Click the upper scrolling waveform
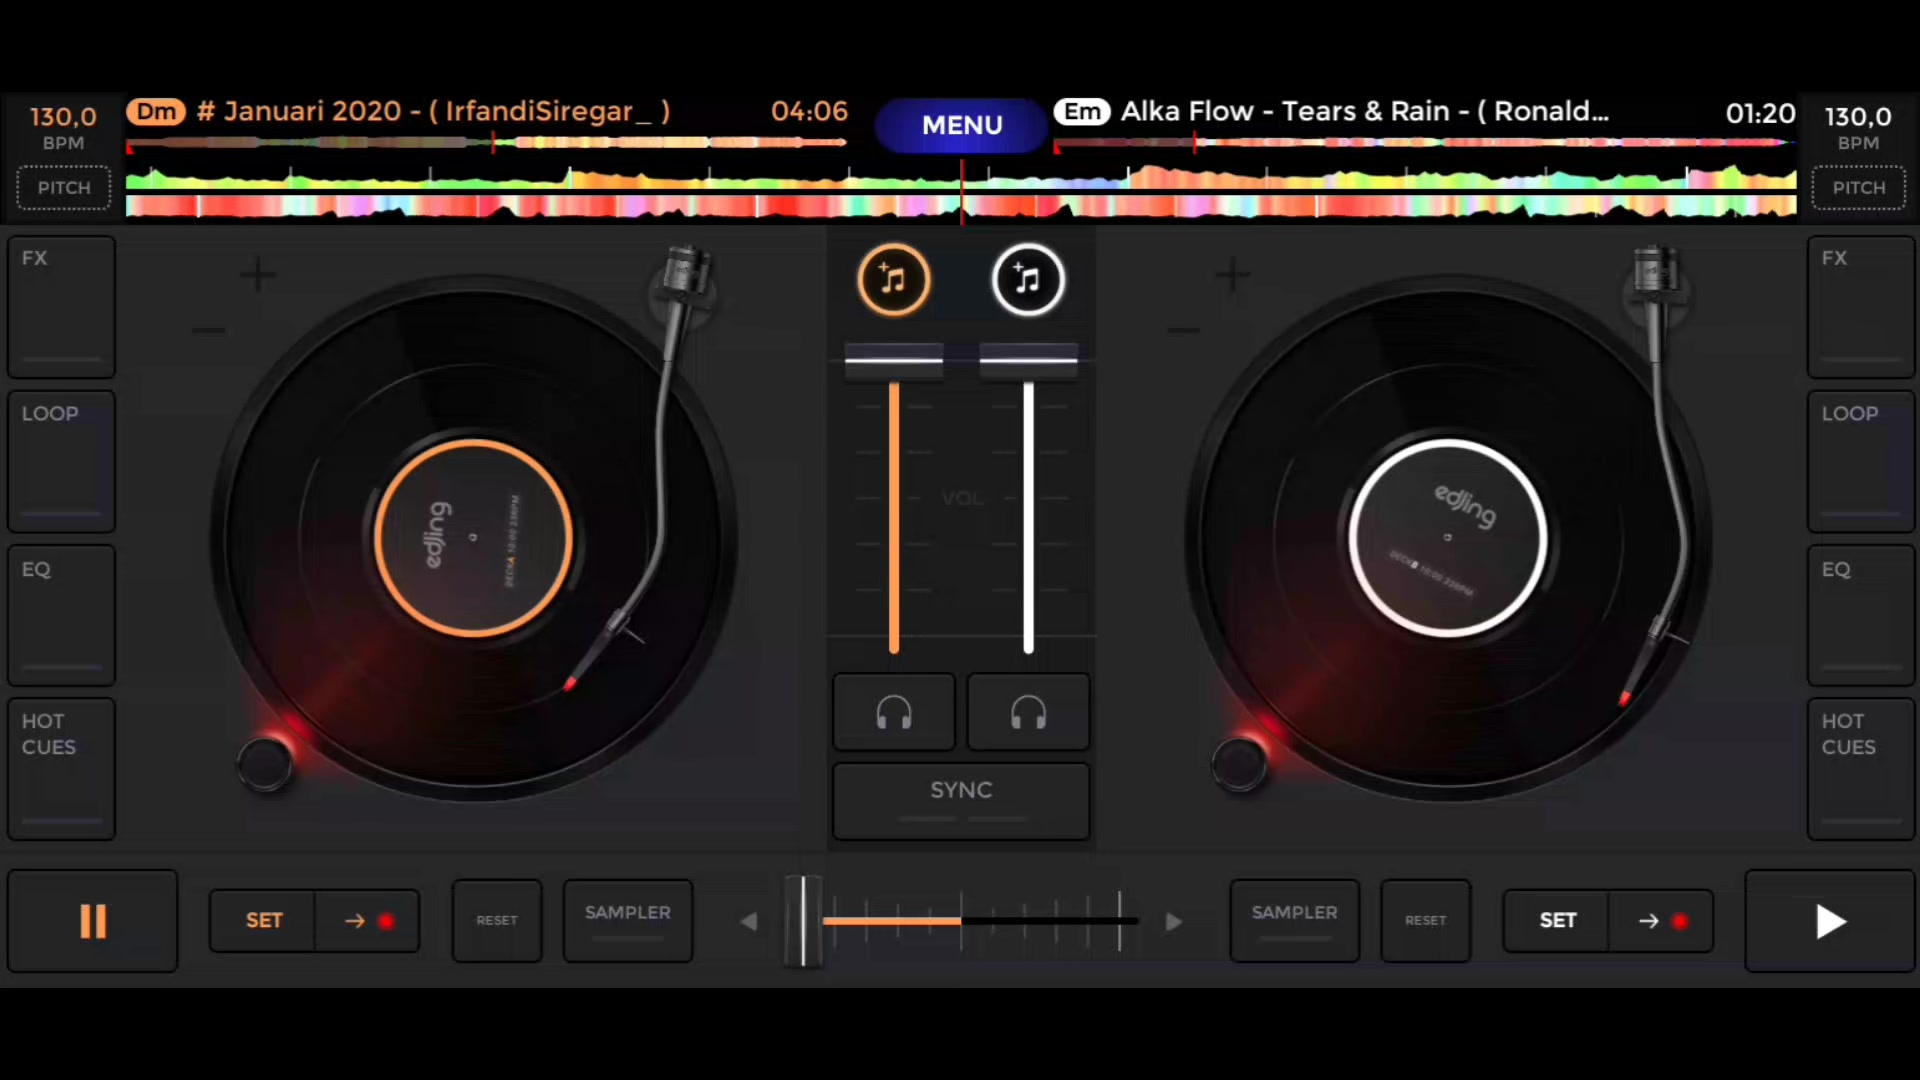This screenshot has width=1920, height=1080. coord(961,178)
